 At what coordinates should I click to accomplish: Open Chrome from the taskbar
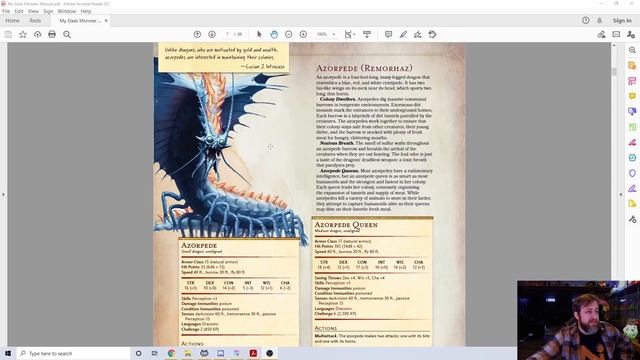171,353
